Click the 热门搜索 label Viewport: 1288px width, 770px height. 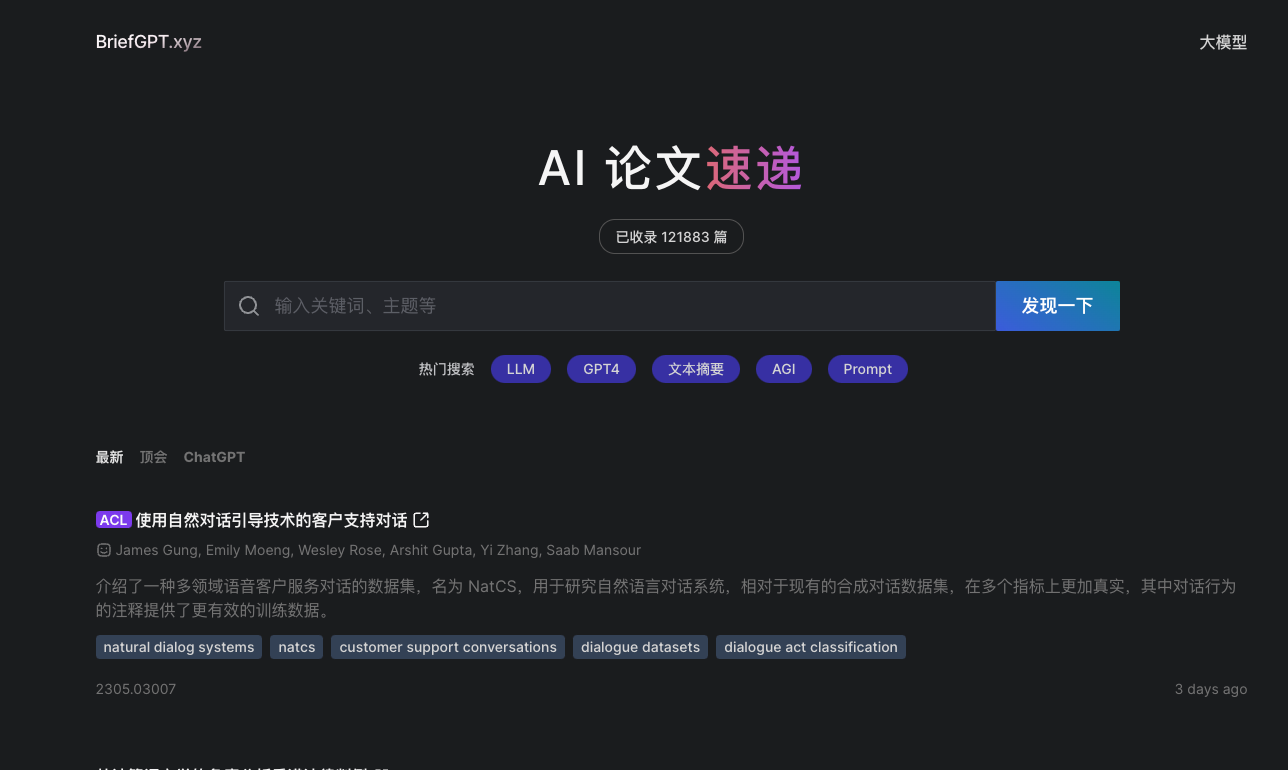coord(447,369)
